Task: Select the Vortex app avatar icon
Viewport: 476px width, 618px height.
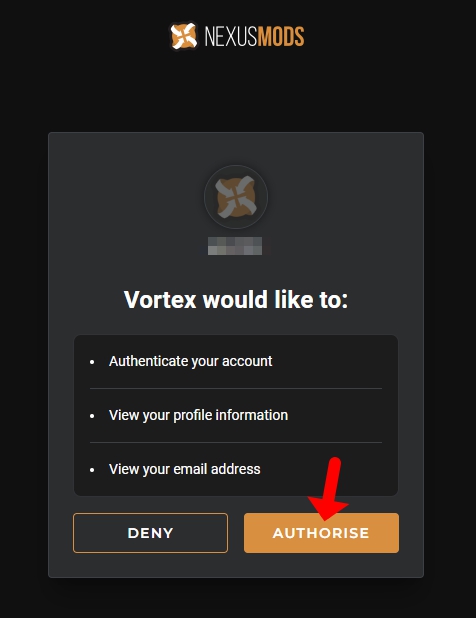Action: pos(236,197)
